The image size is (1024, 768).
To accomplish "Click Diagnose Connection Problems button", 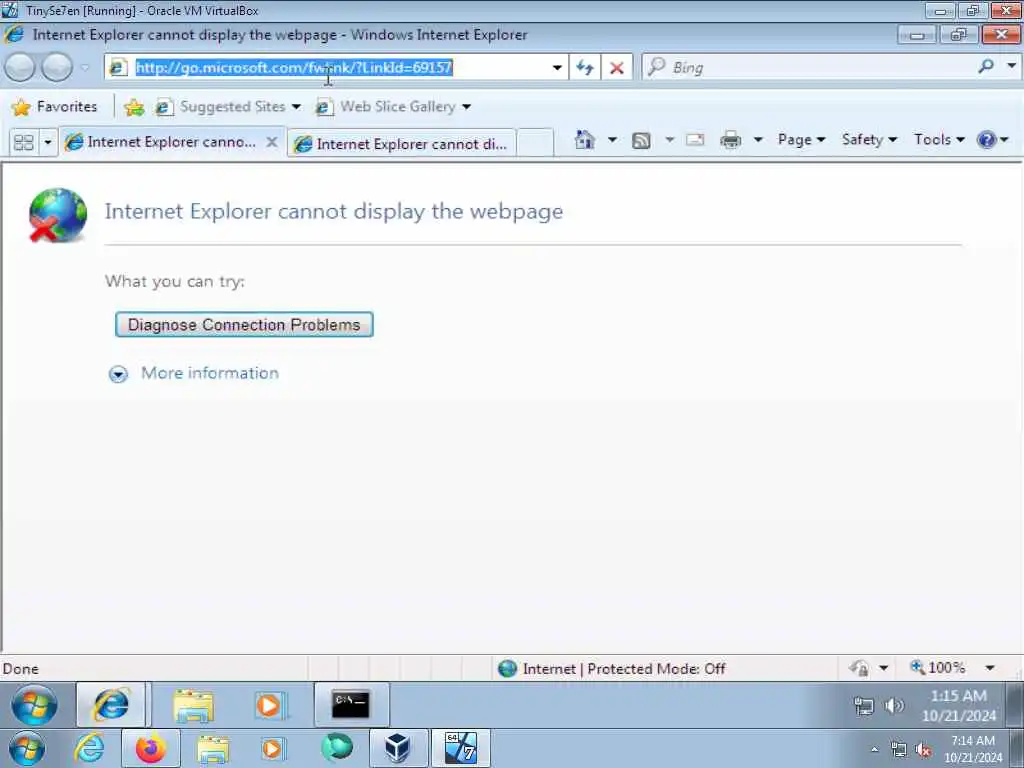I will tap(244, 325).
